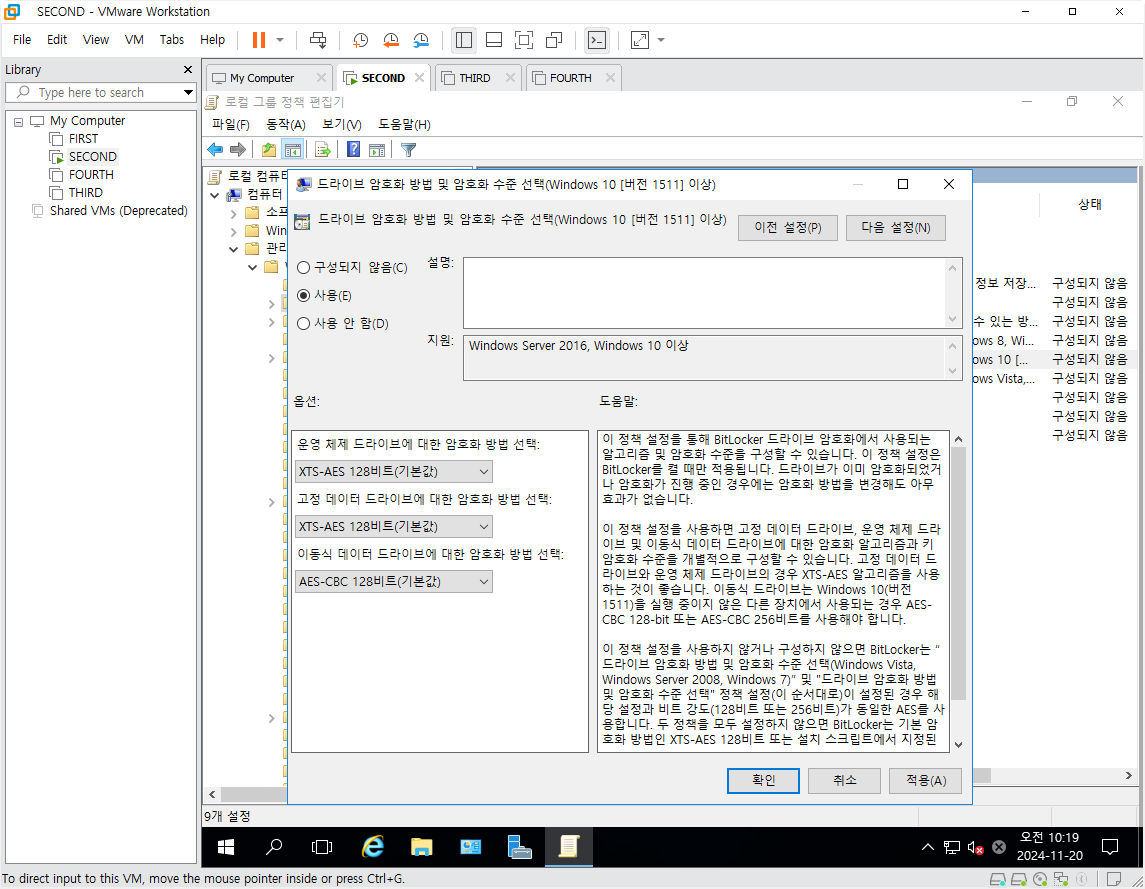
Task: Click the stretch guest display icon
Action: pyautogui.click(x=640, y=40)
